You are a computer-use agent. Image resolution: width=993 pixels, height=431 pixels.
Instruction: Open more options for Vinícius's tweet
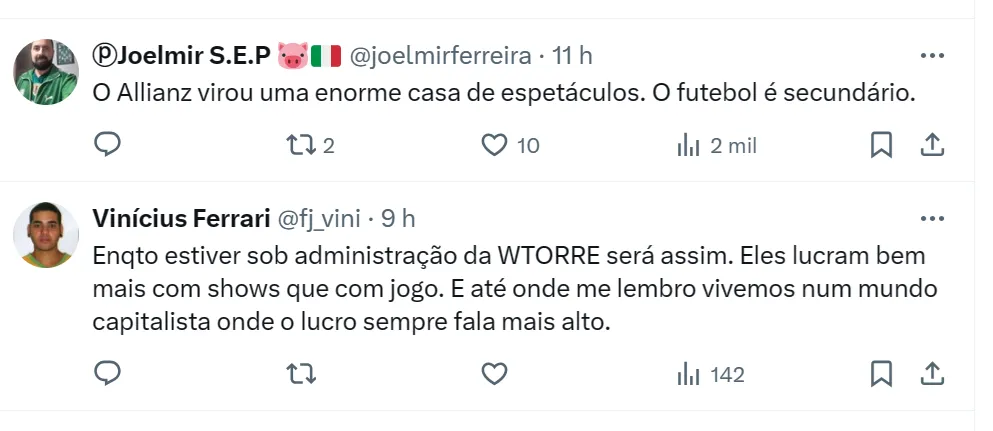click(x=931, y=217)
